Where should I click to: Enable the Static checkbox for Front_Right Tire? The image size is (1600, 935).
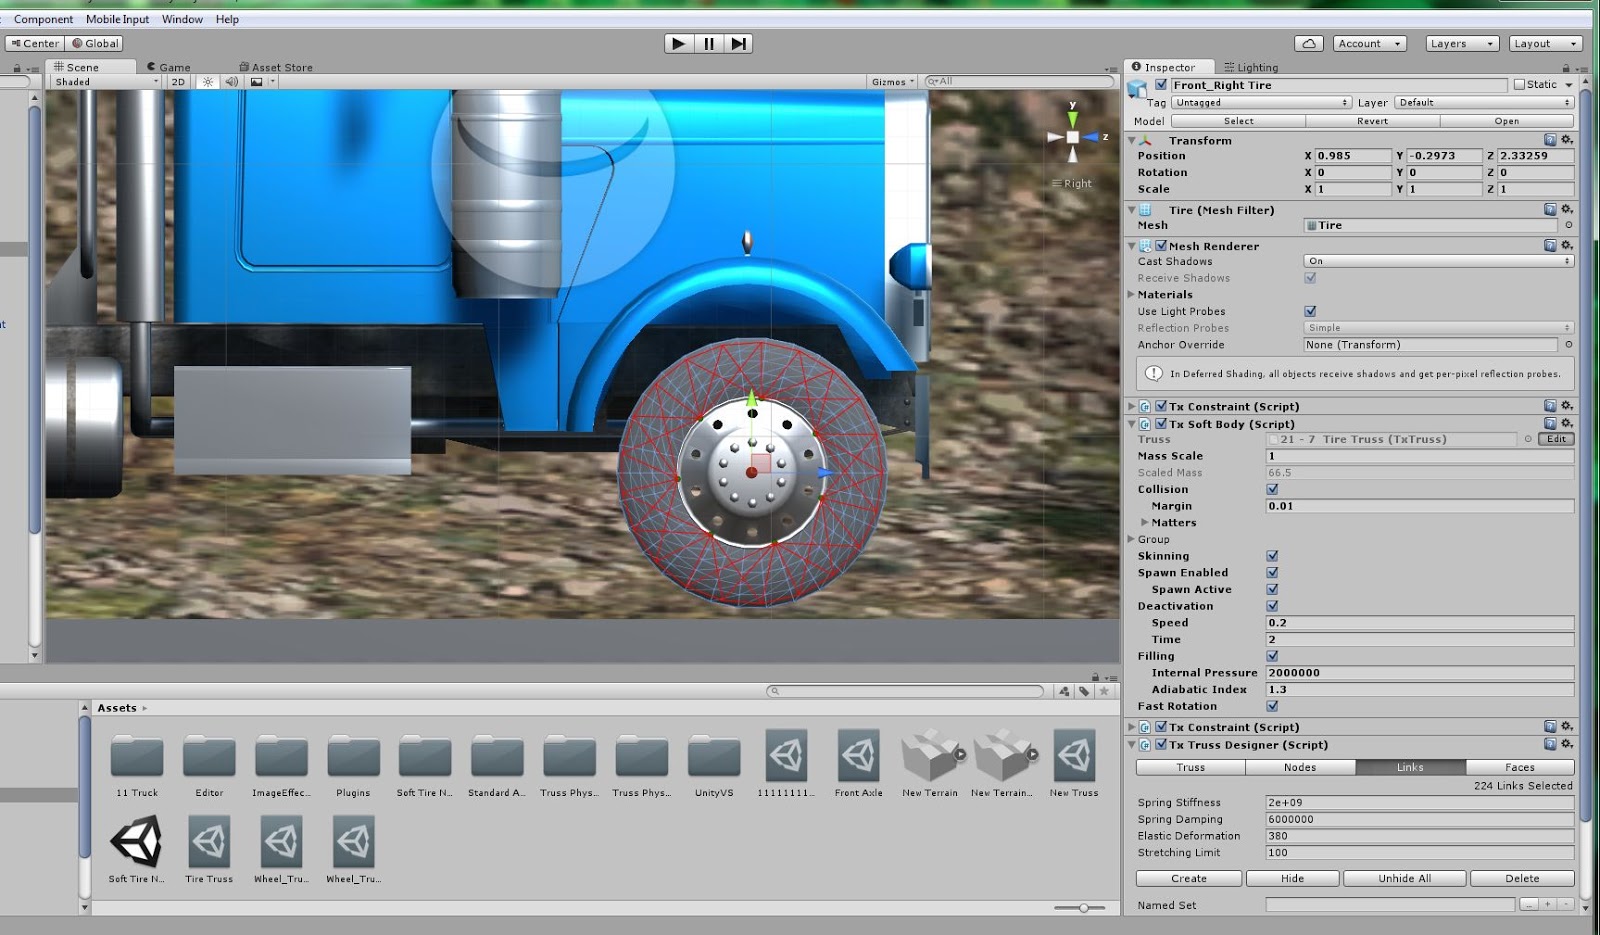1518,84
